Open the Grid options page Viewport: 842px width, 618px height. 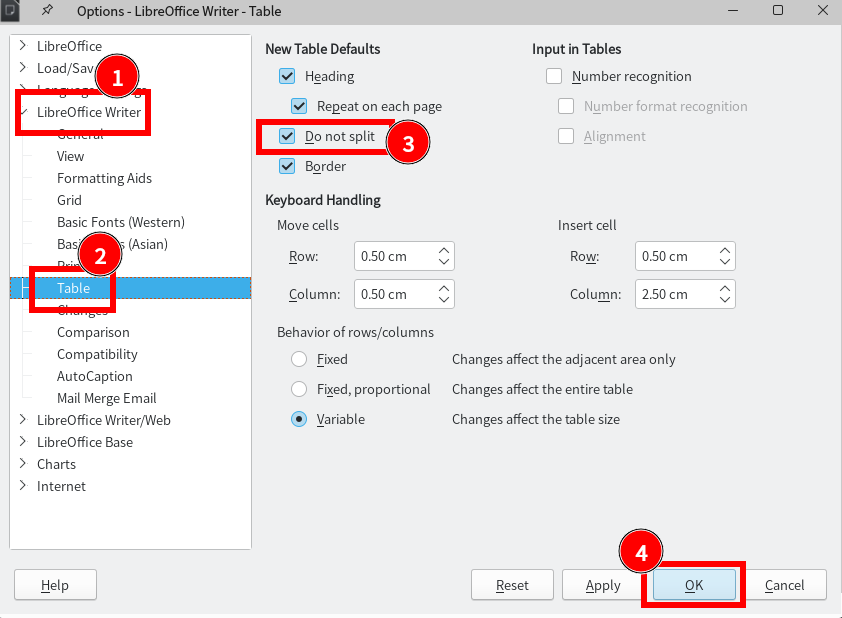coord(69,200)
